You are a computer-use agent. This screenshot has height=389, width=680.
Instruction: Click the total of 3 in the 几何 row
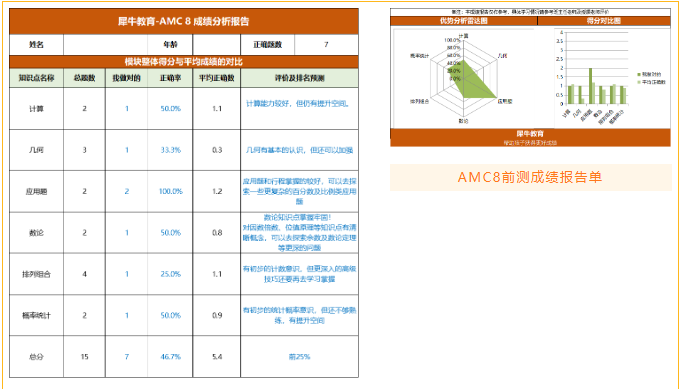tap(84, 150)
